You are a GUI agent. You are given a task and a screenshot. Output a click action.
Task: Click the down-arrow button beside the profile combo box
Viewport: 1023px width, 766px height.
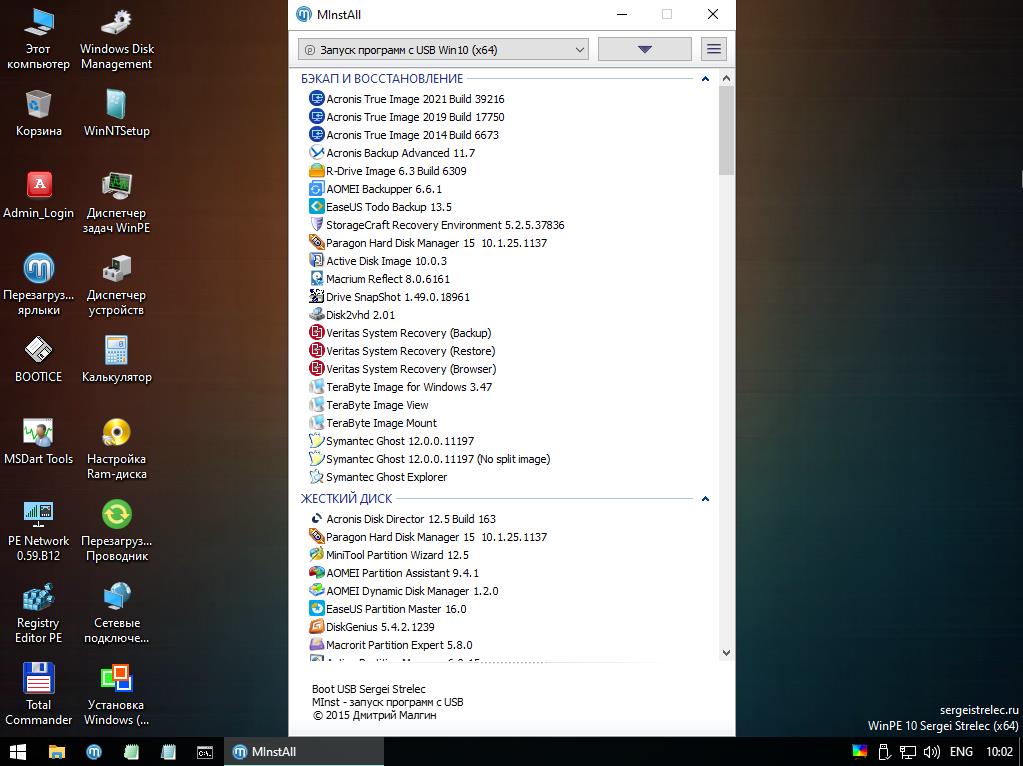644,49
